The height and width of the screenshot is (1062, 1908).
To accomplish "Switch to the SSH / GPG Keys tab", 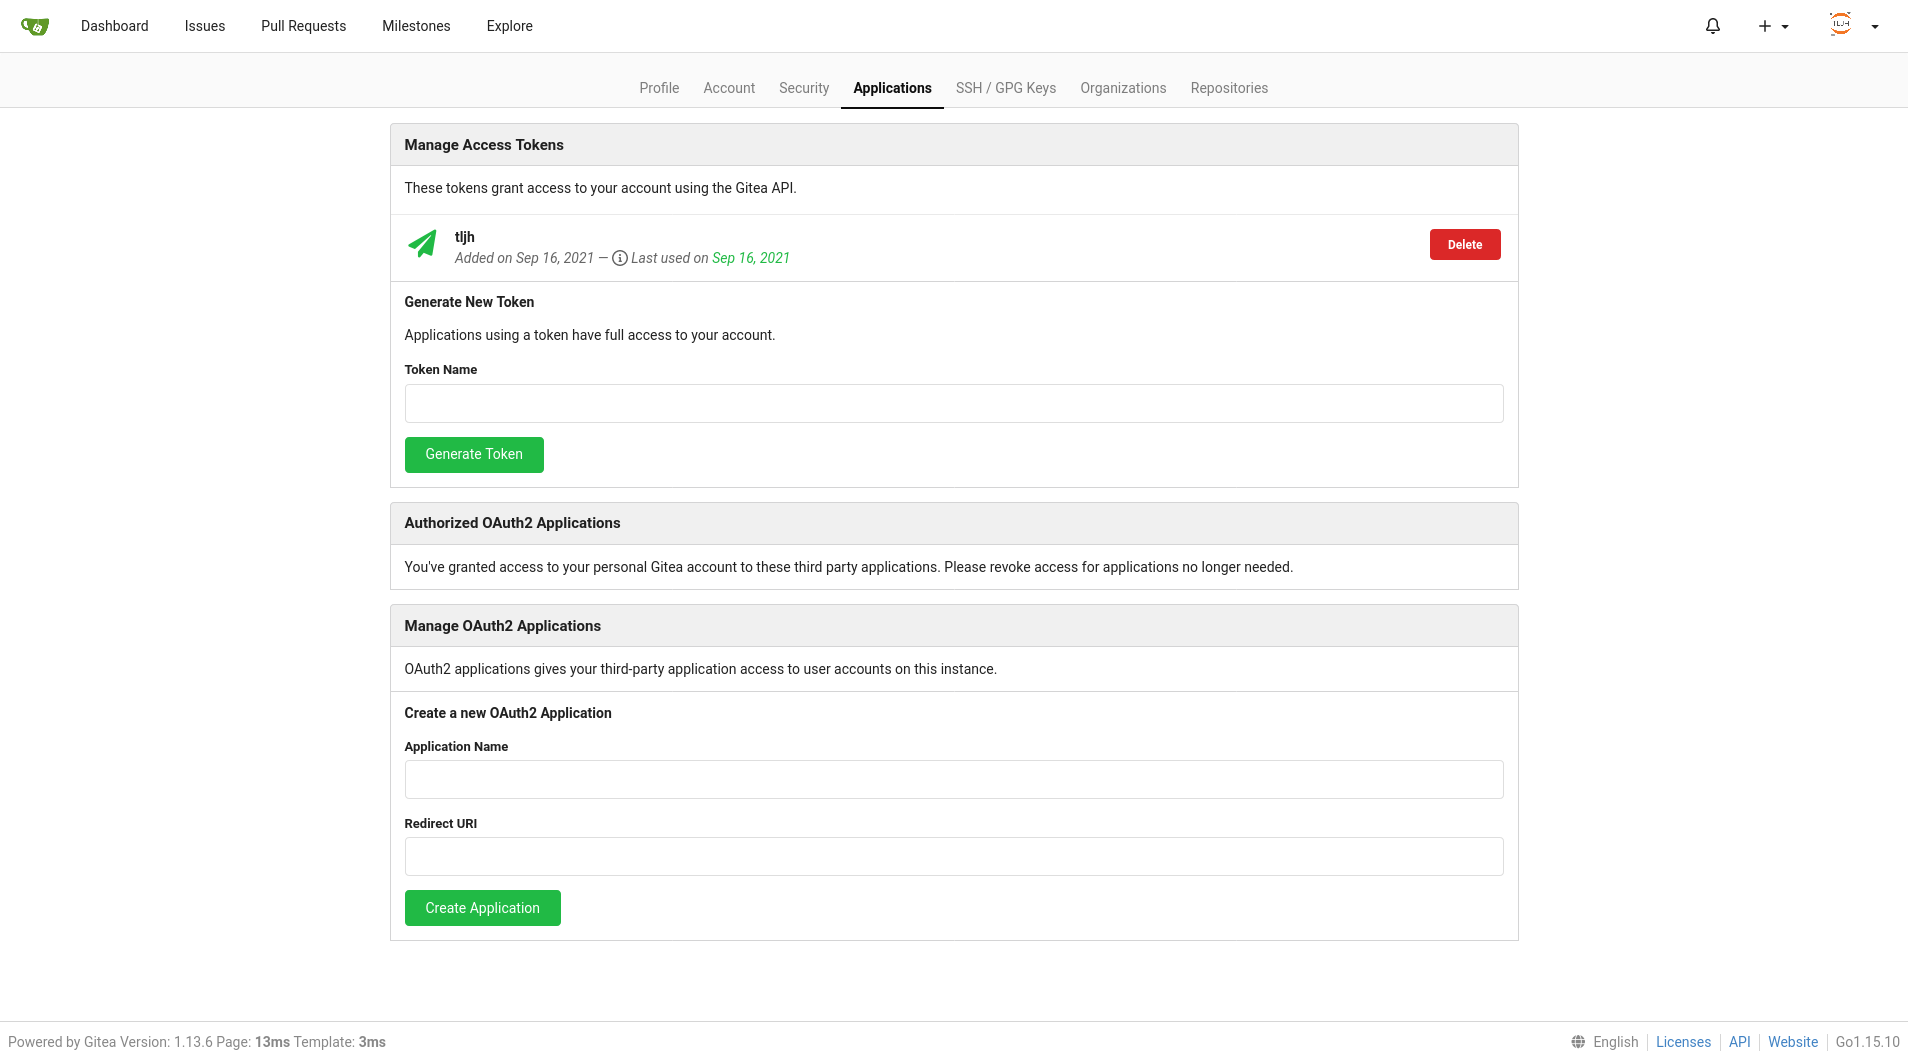I will pyautogui.click(x=1005, y=88).
